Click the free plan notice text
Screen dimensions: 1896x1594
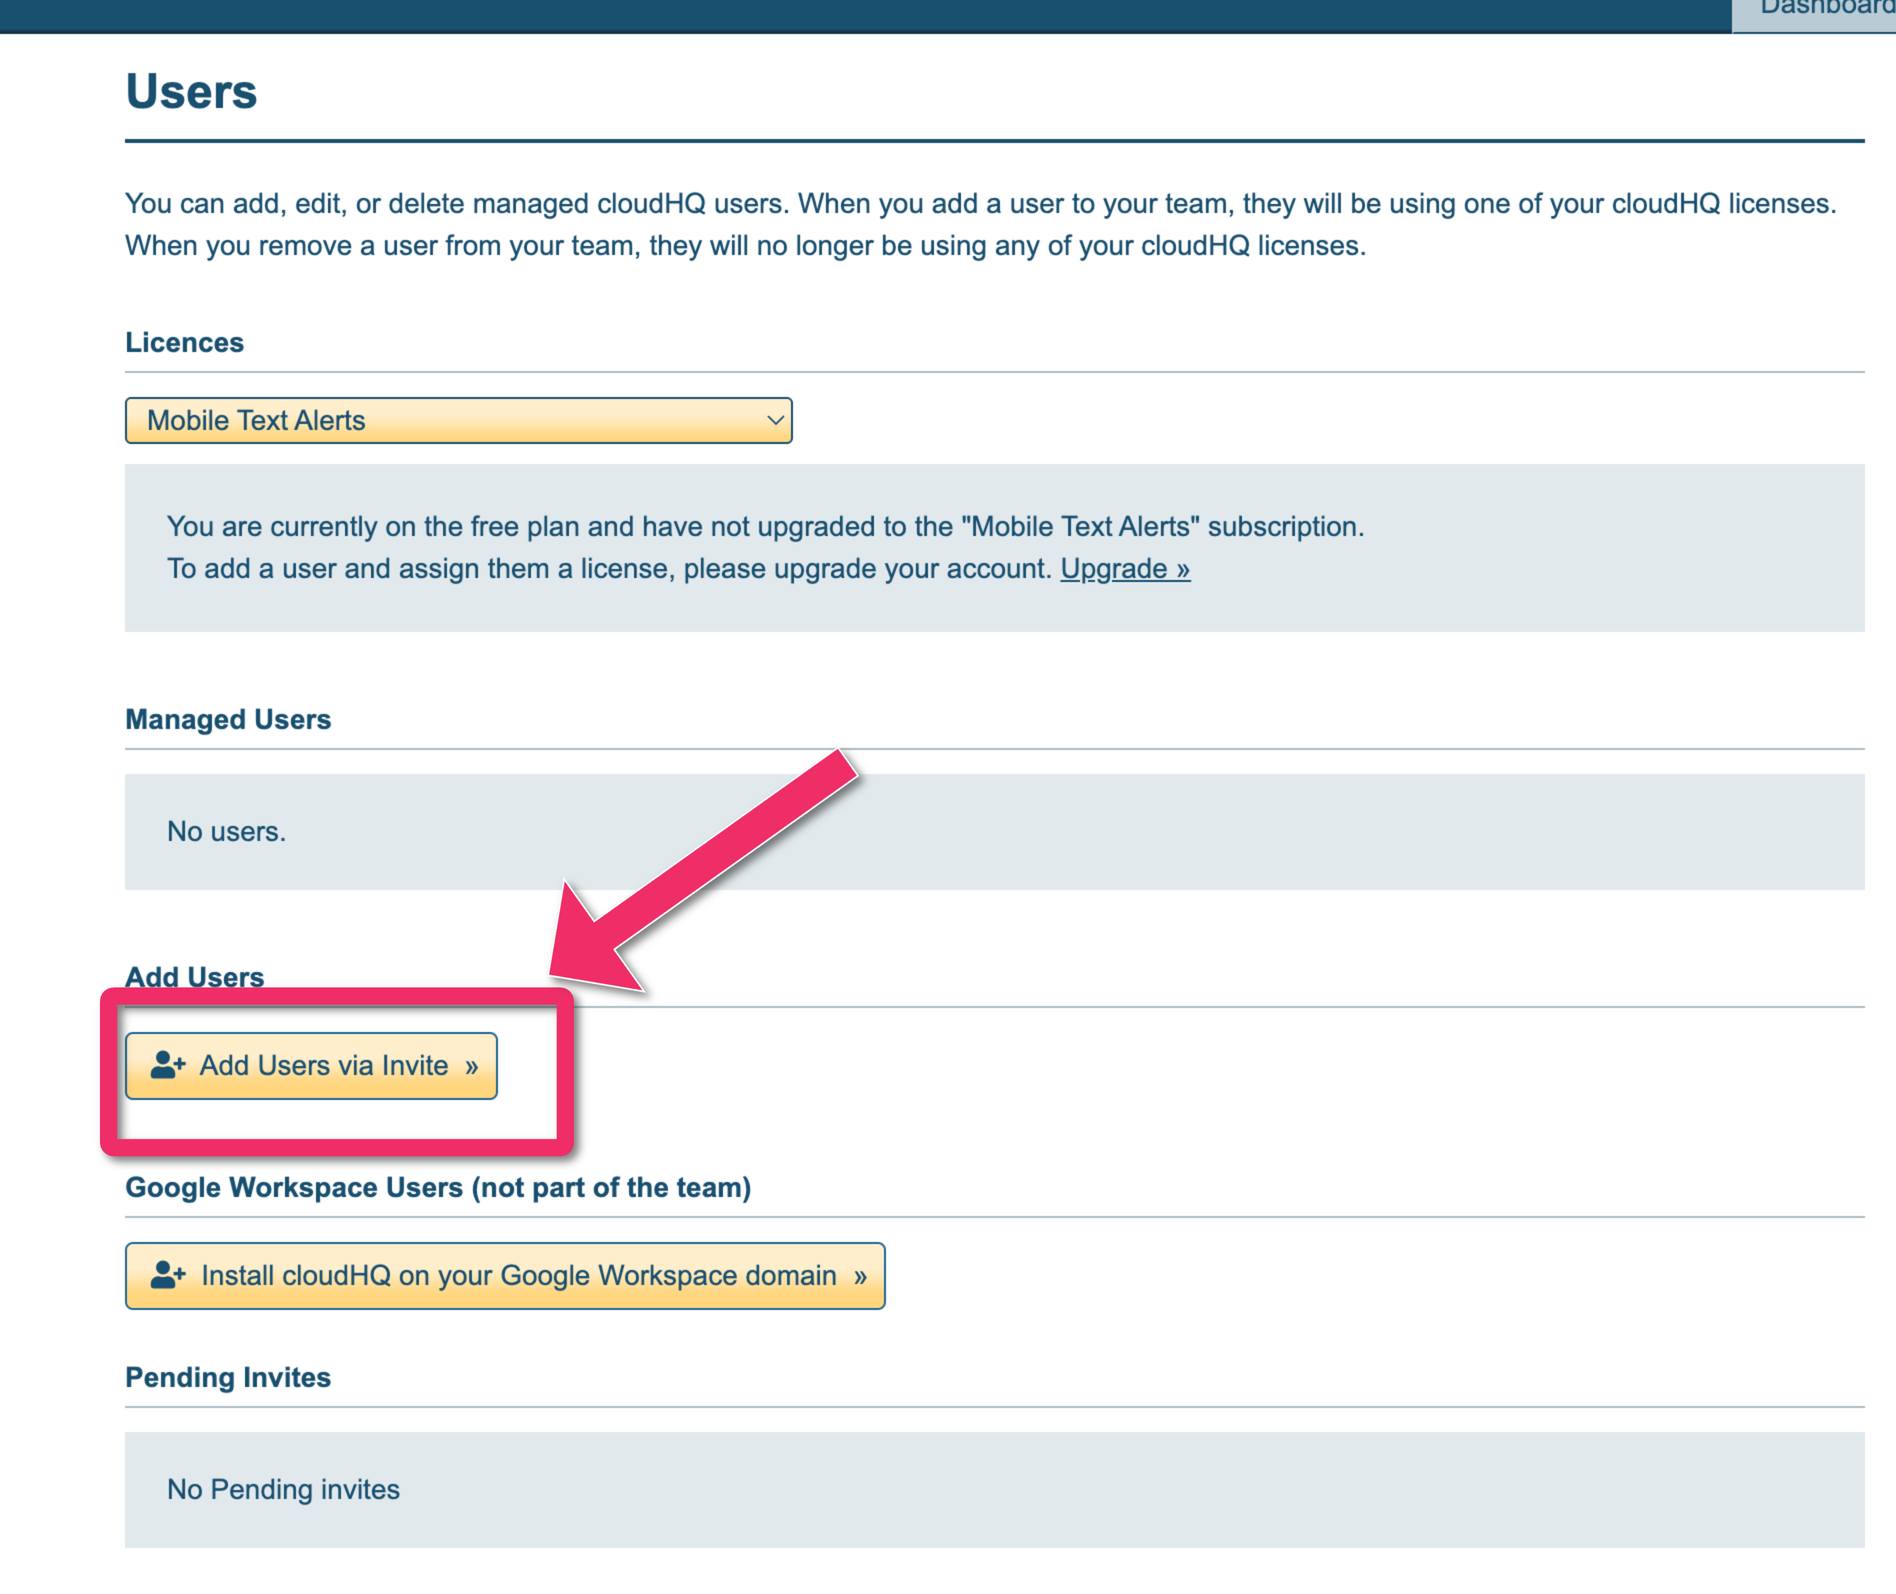pos(765,547)
